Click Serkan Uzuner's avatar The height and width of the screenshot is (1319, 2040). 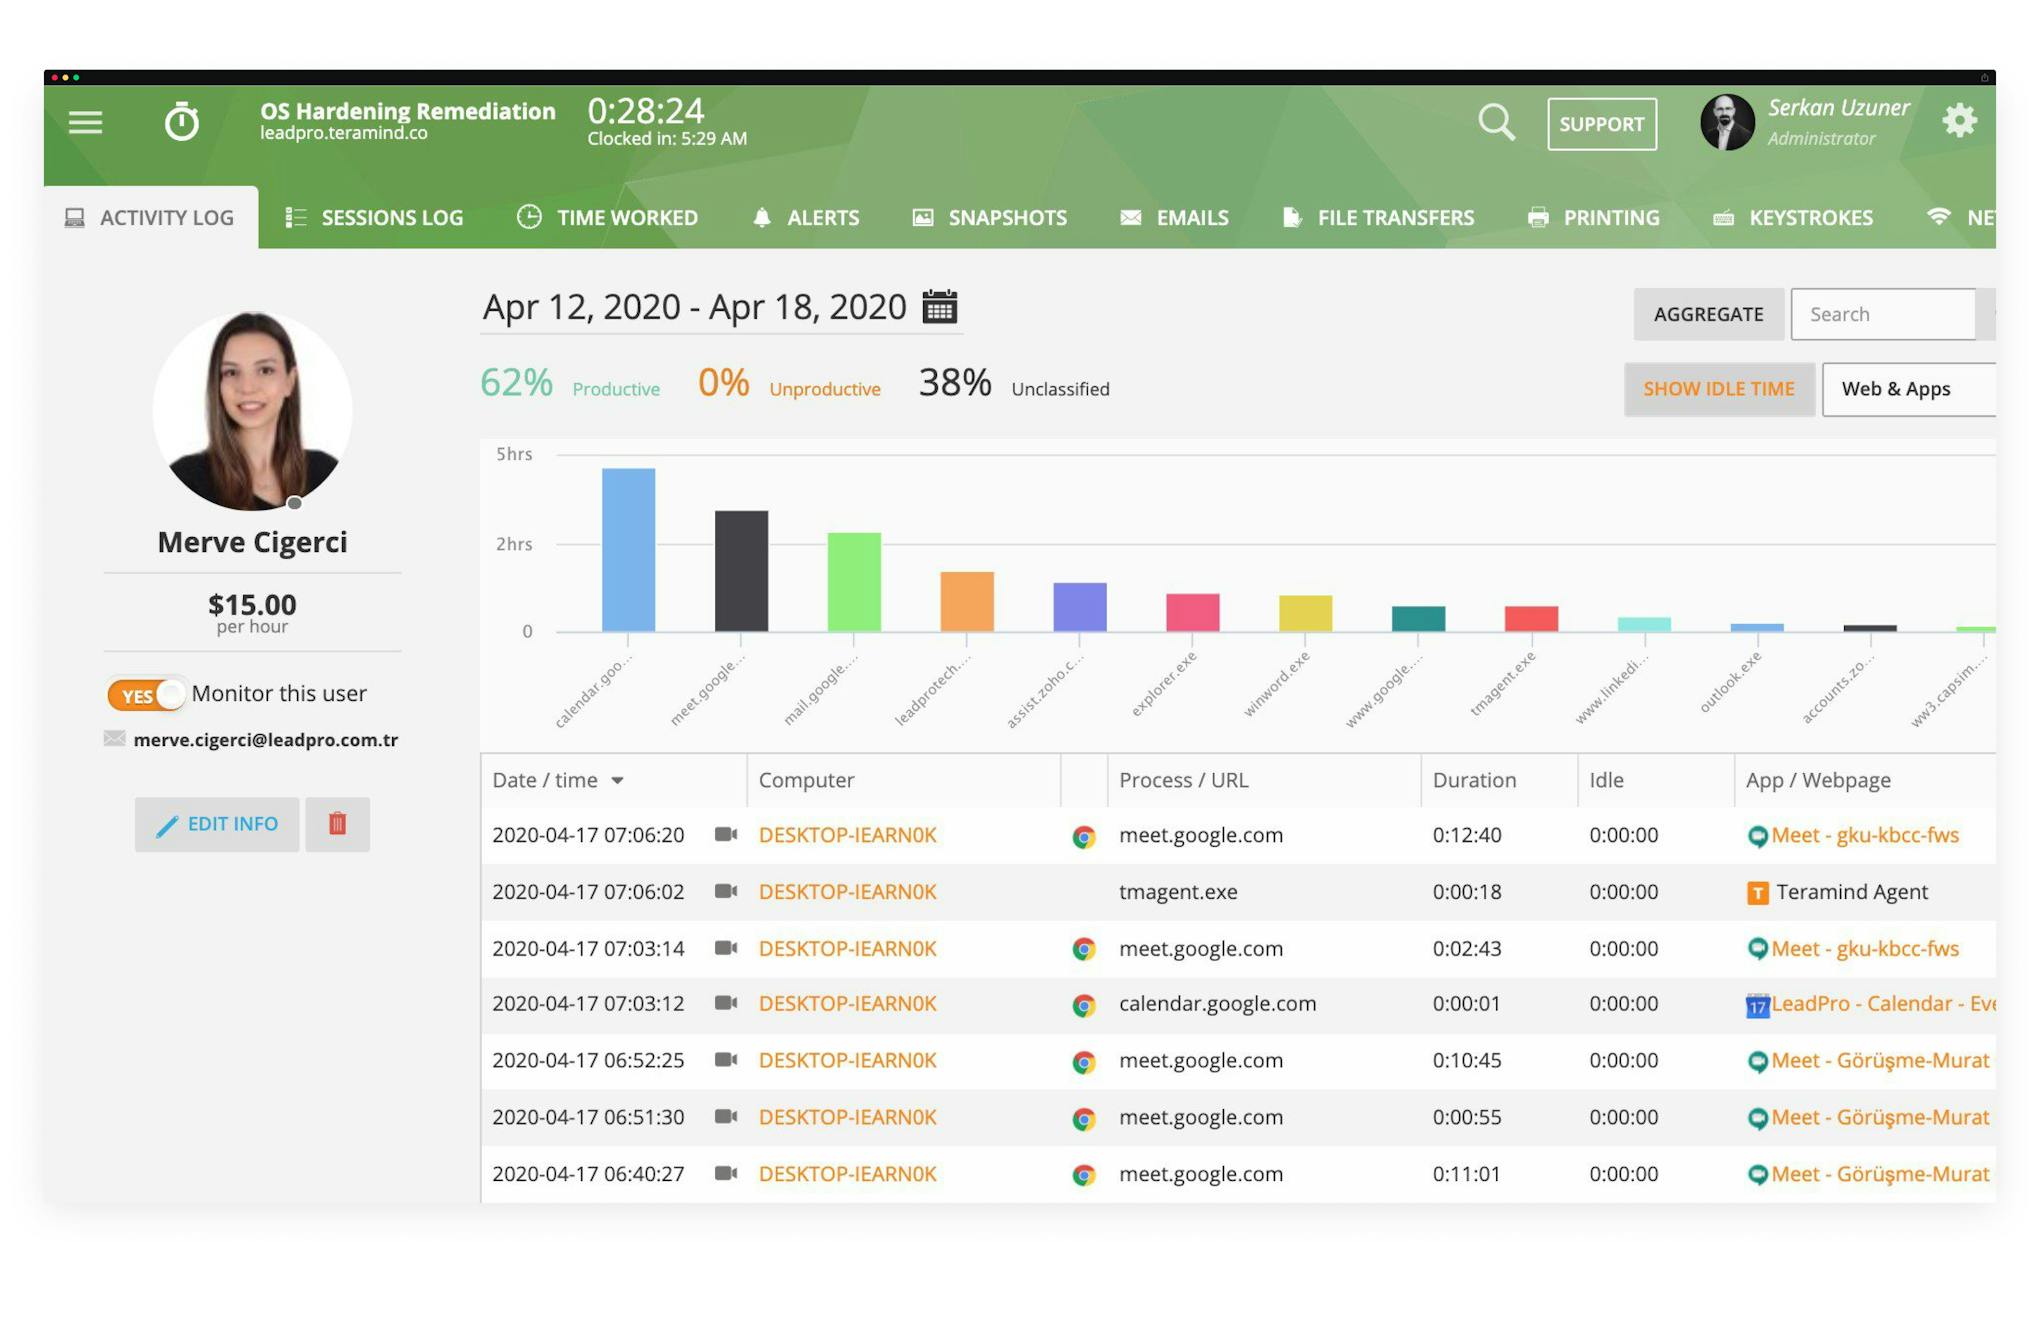point(1727,122)
